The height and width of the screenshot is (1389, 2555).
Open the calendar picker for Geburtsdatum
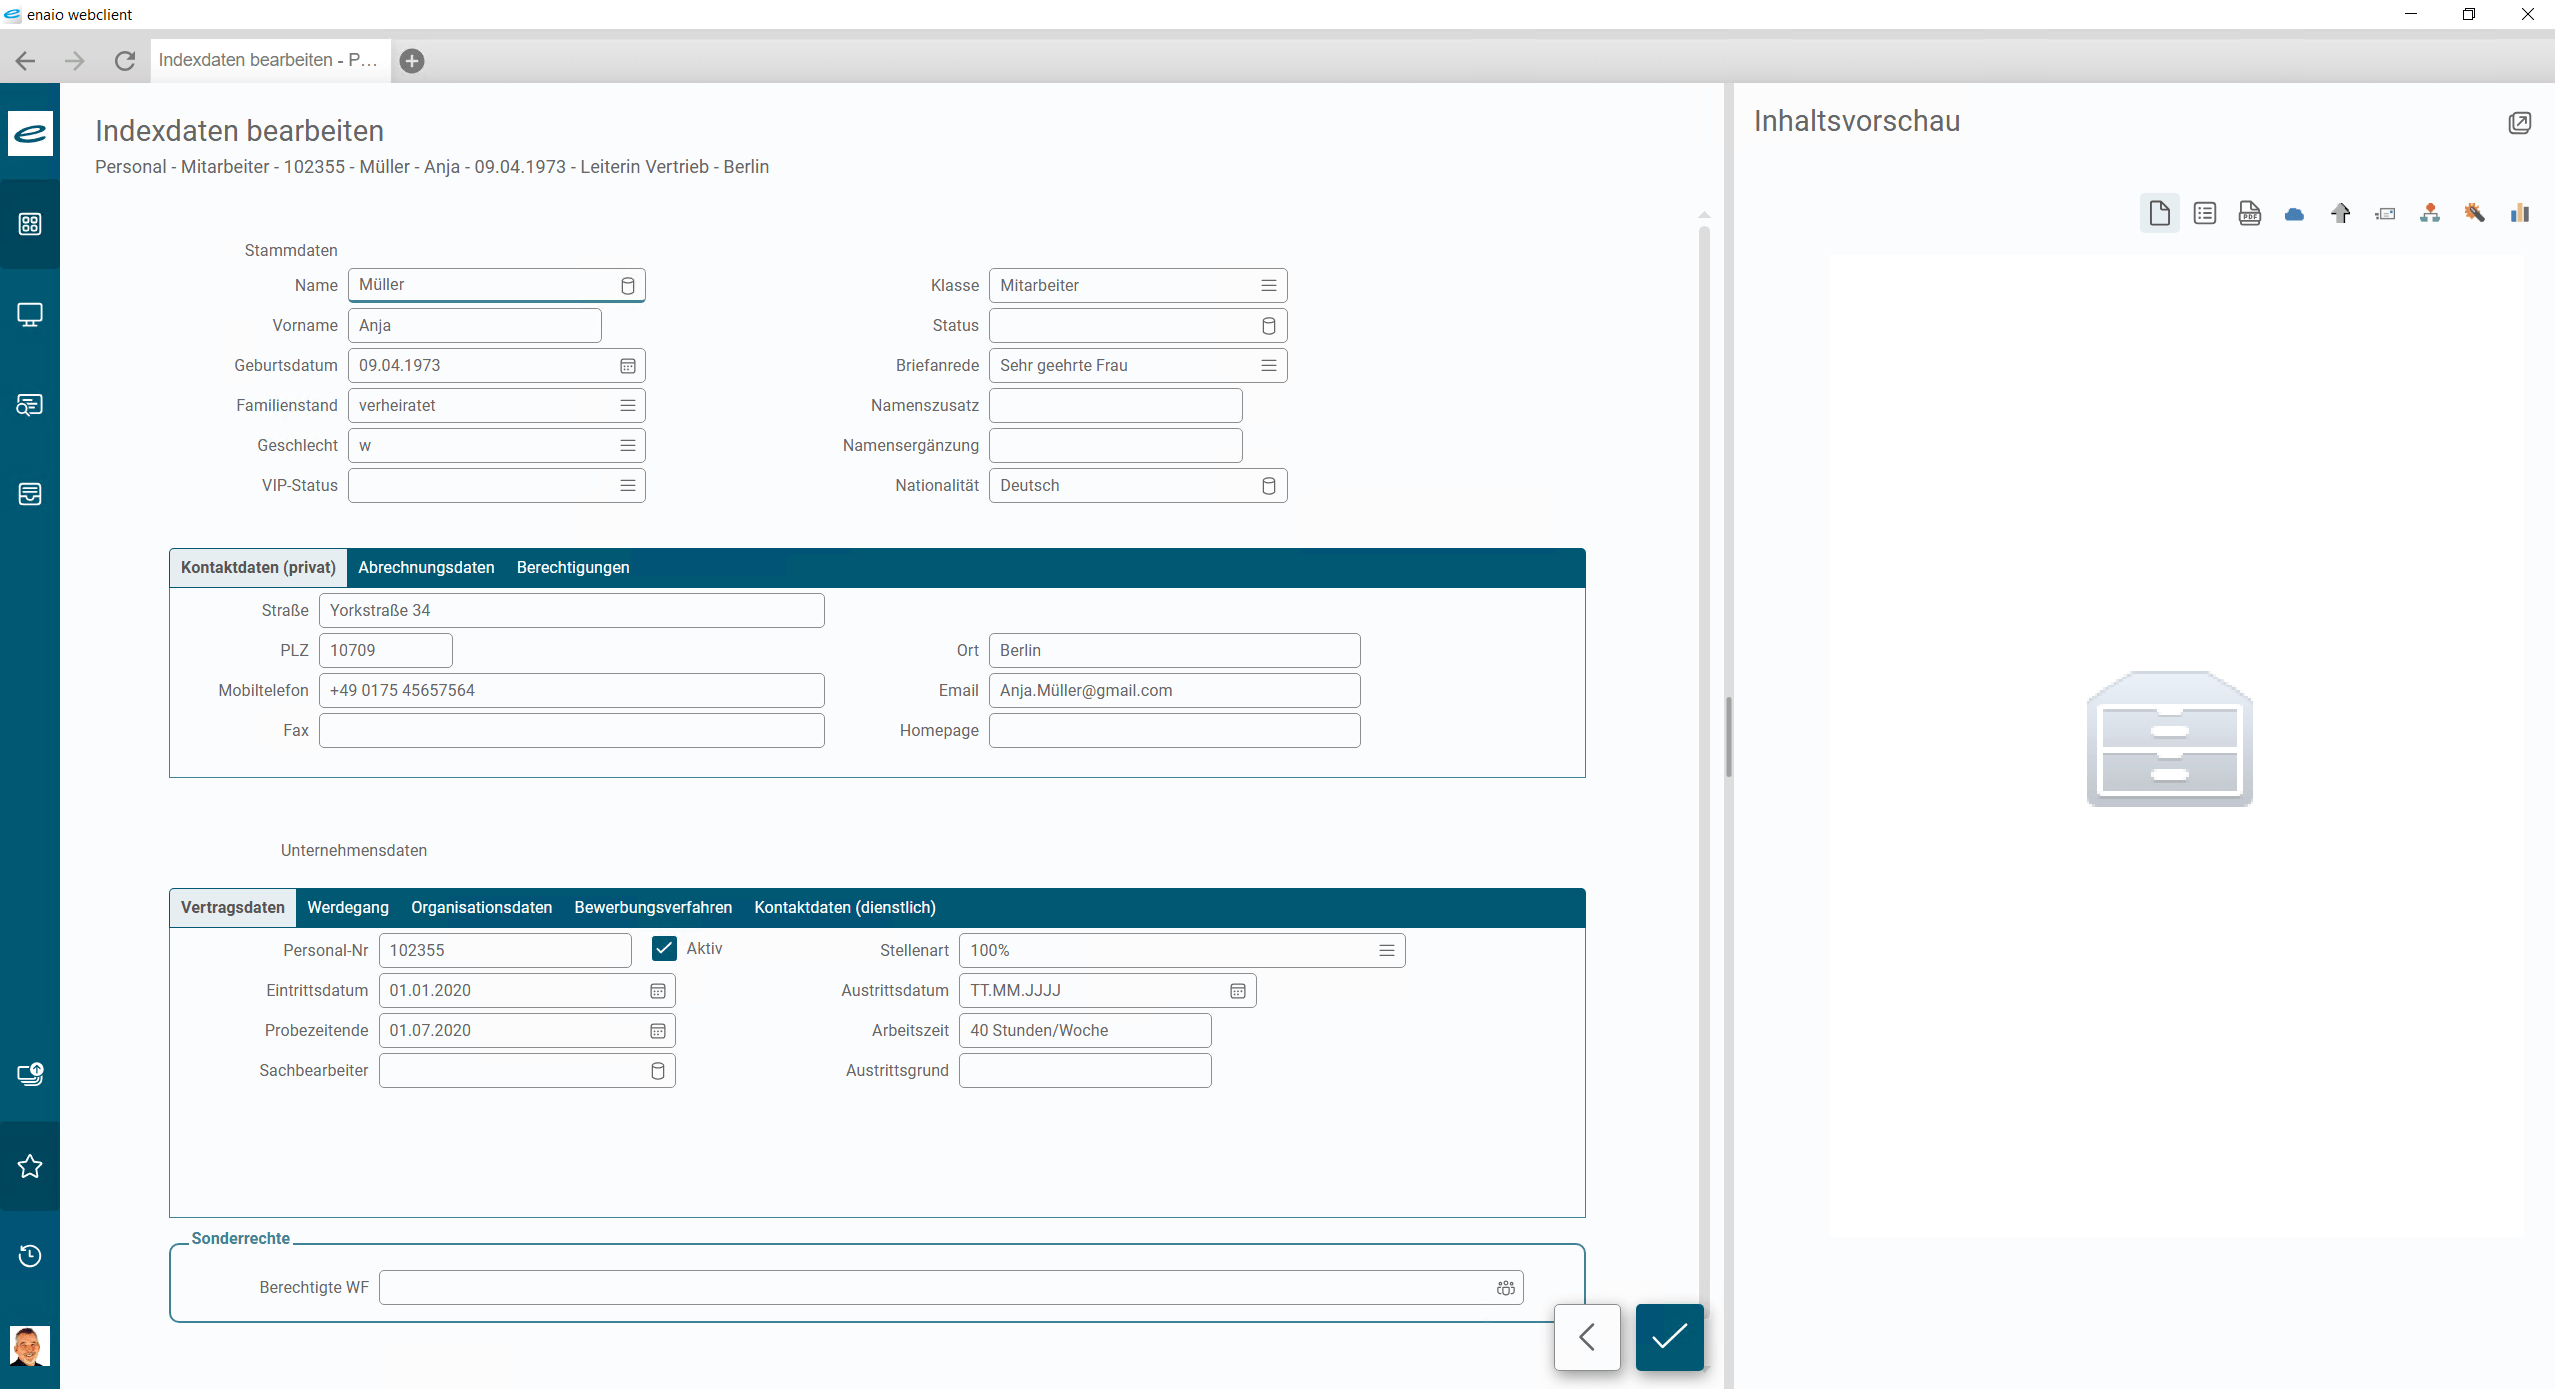click(627, 366)
